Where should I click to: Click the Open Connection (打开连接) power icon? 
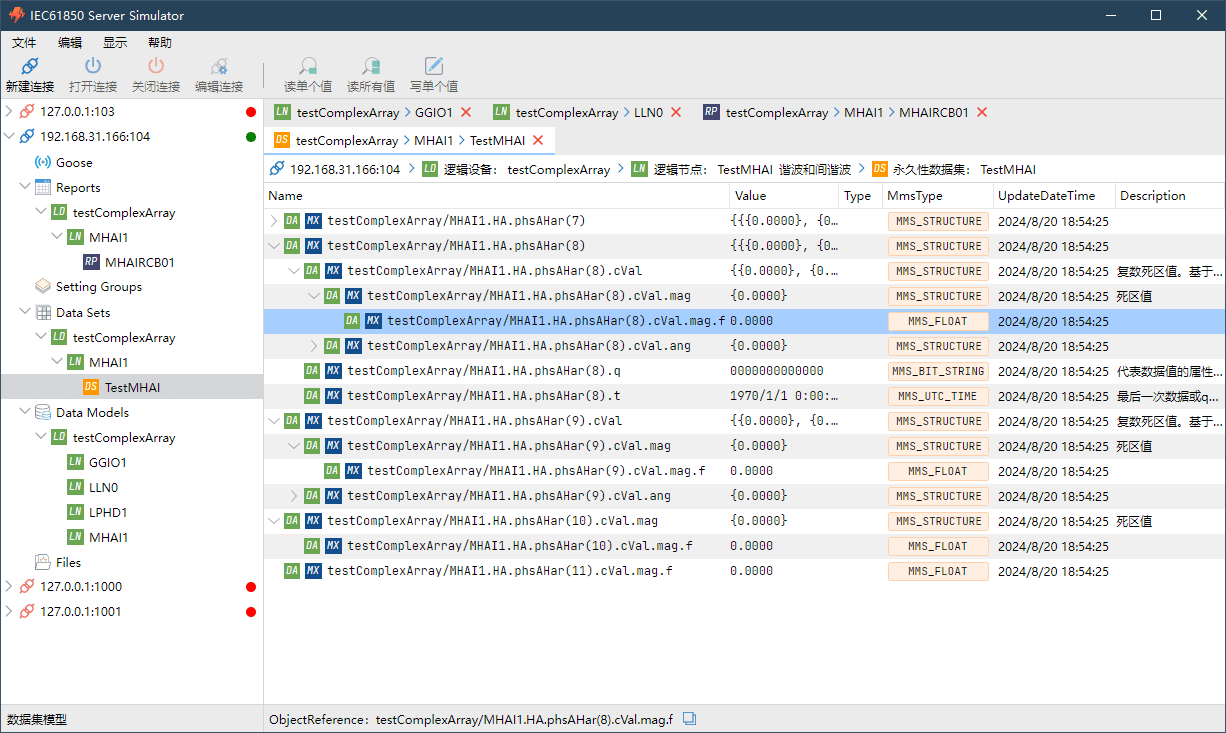click(x=92, y=67)
